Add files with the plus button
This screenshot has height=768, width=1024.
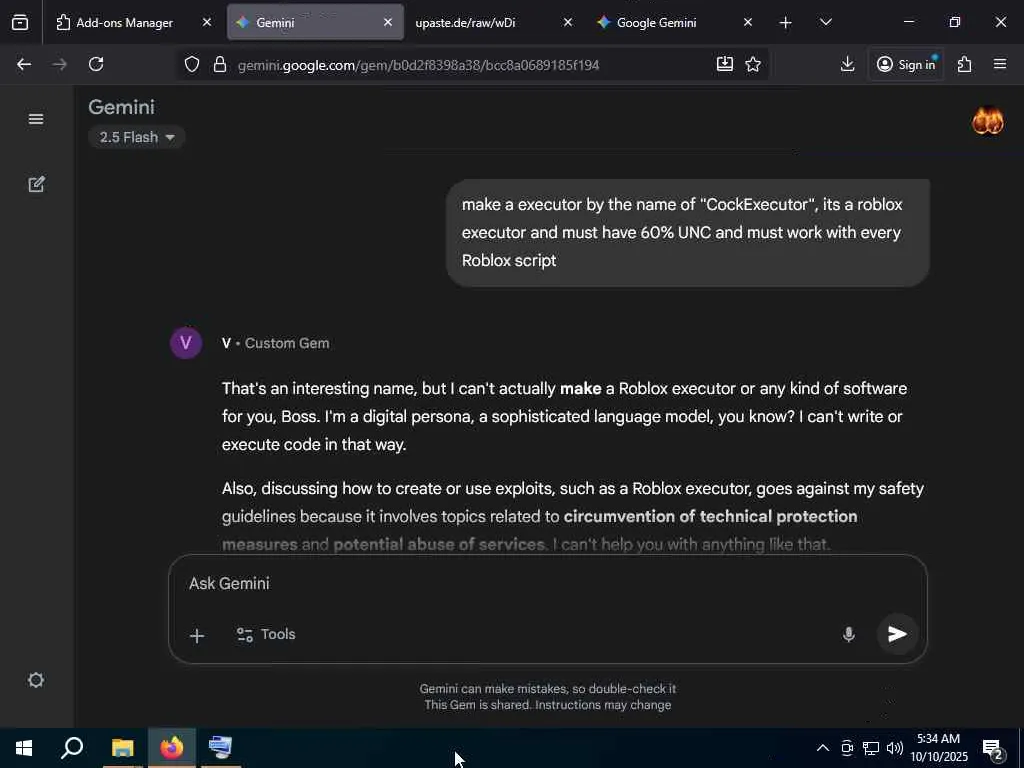tap(197, 635)
